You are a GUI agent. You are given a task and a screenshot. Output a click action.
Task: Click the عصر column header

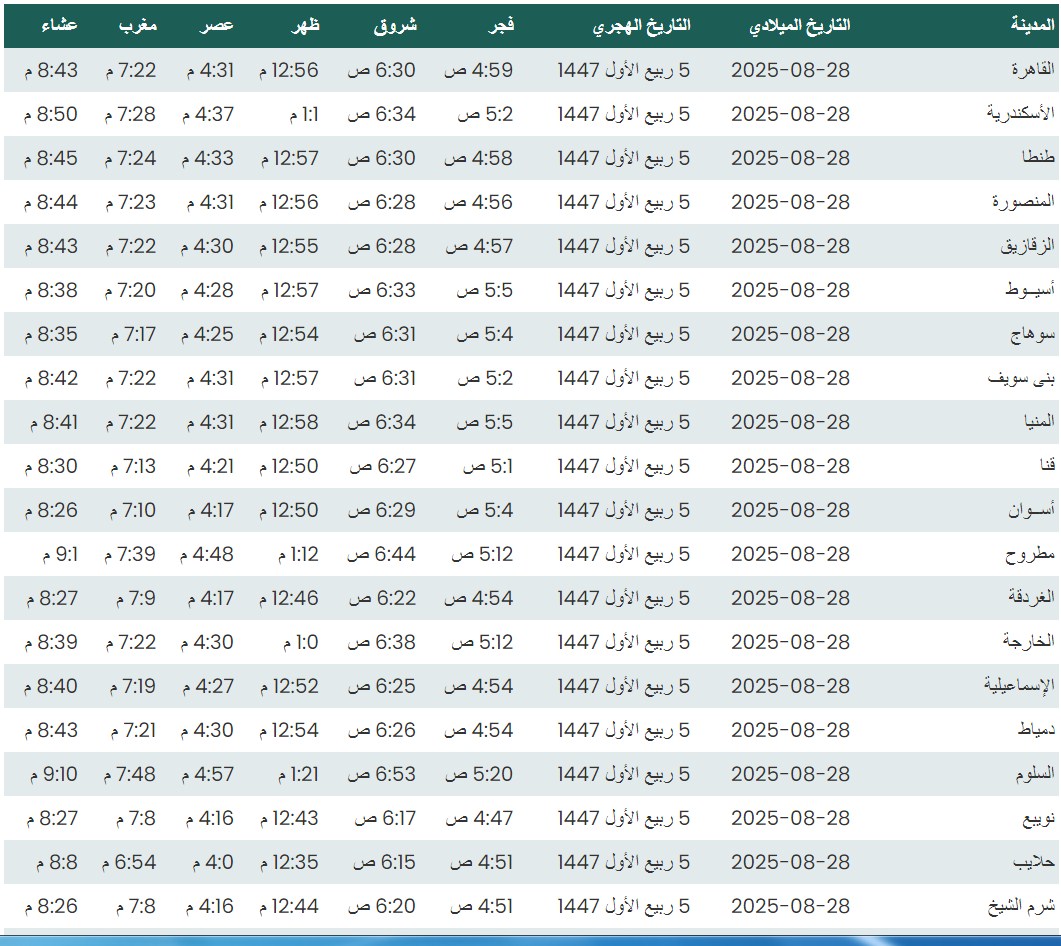(x=220, y=26)
